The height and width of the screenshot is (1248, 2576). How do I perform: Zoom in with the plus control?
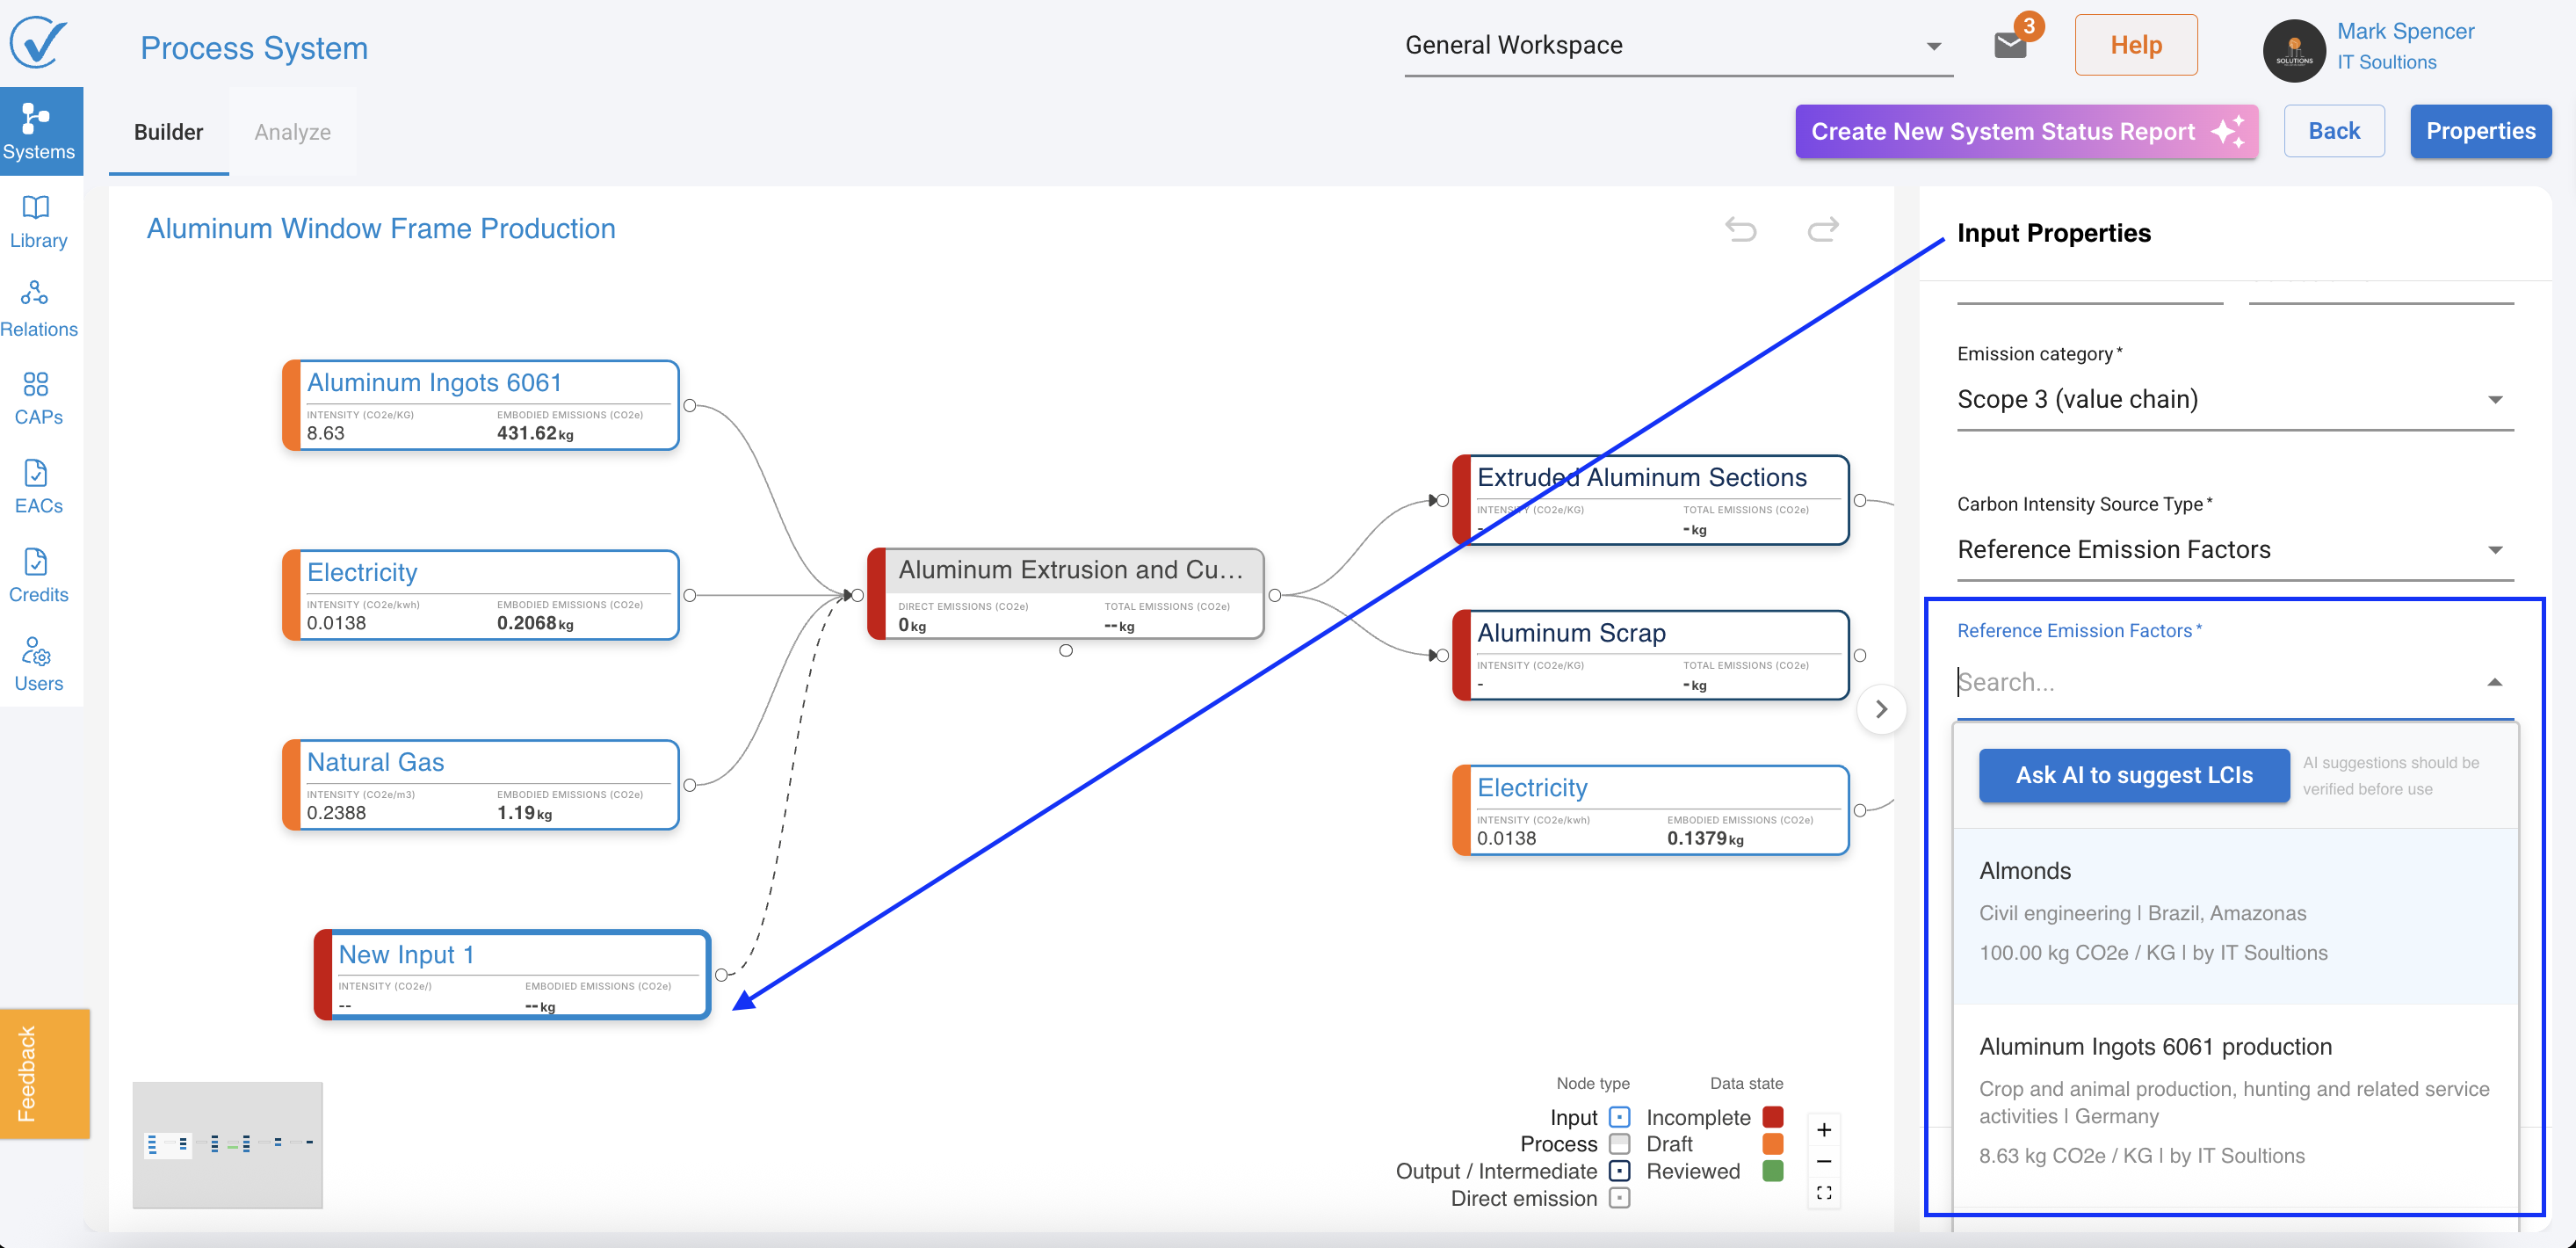[1824, 1130]
